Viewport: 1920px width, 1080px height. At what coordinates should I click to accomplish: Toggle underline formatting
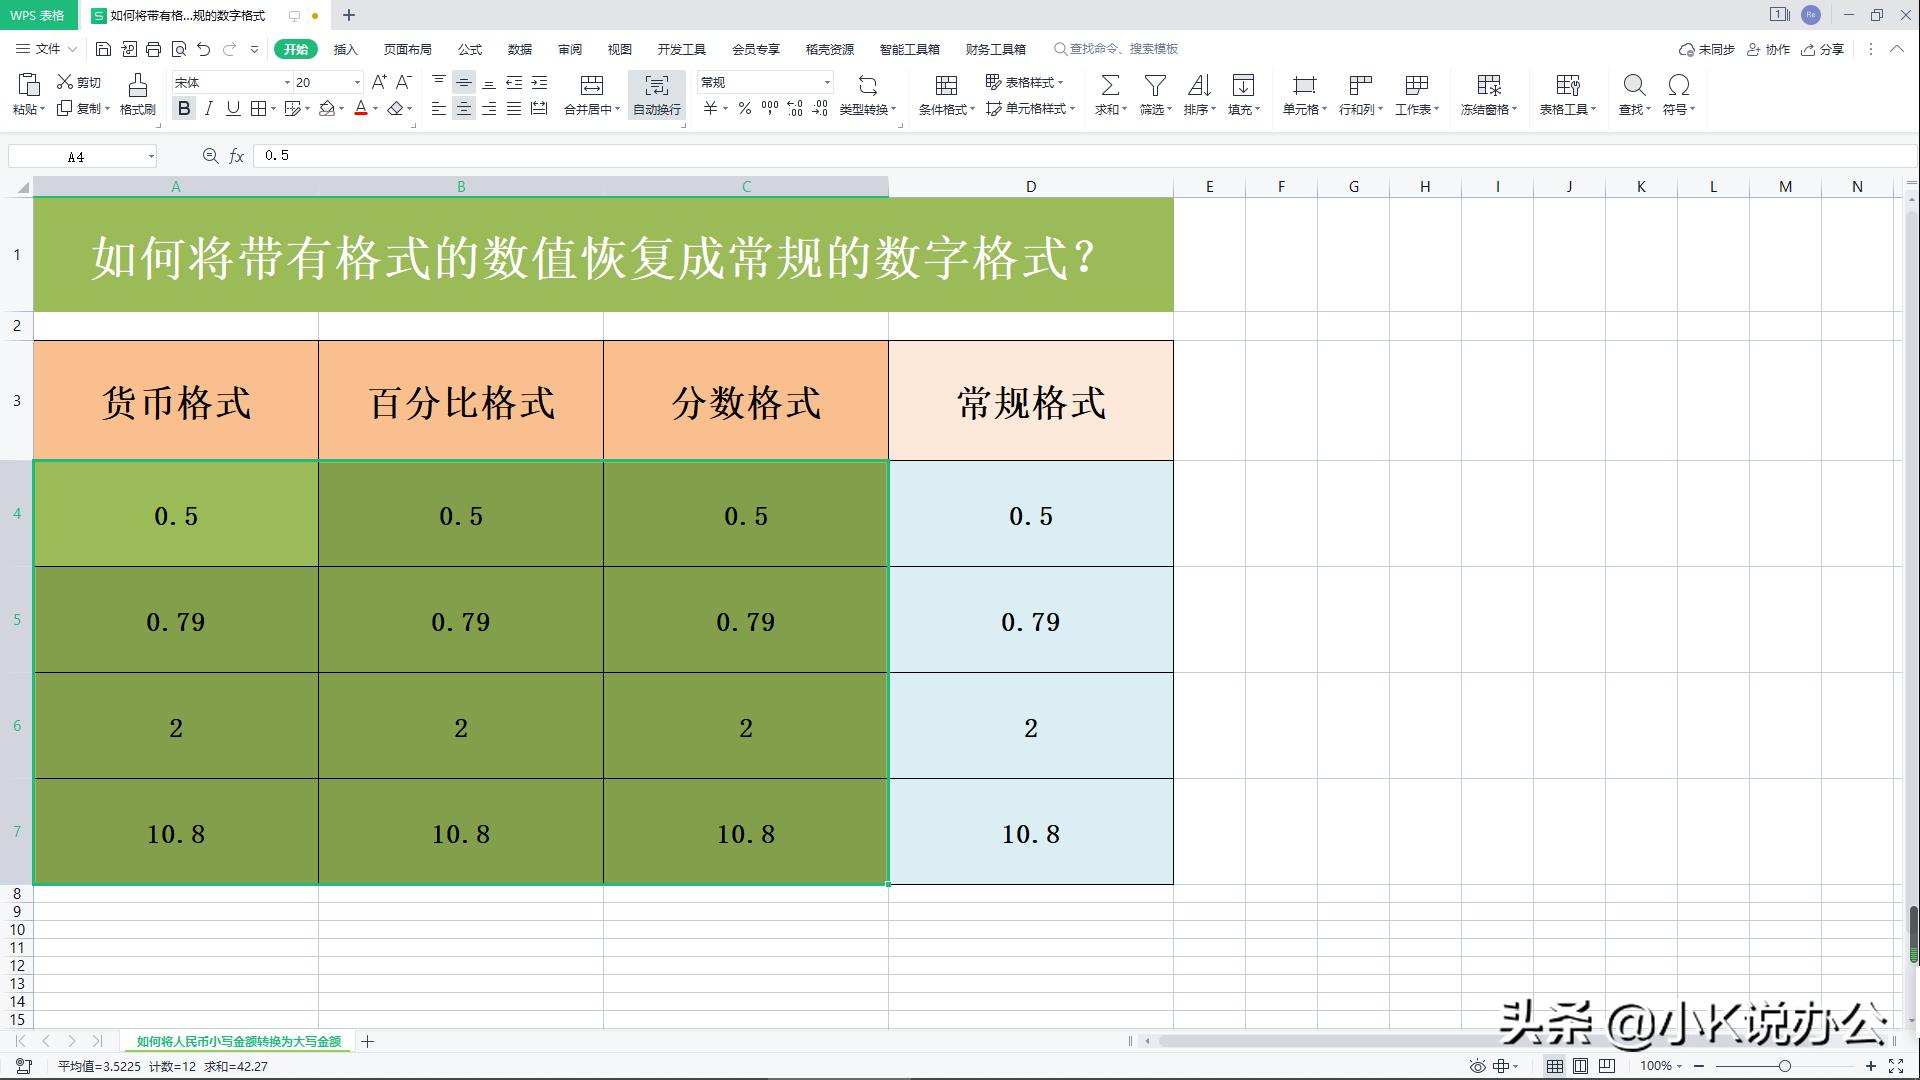click(232, 110)
